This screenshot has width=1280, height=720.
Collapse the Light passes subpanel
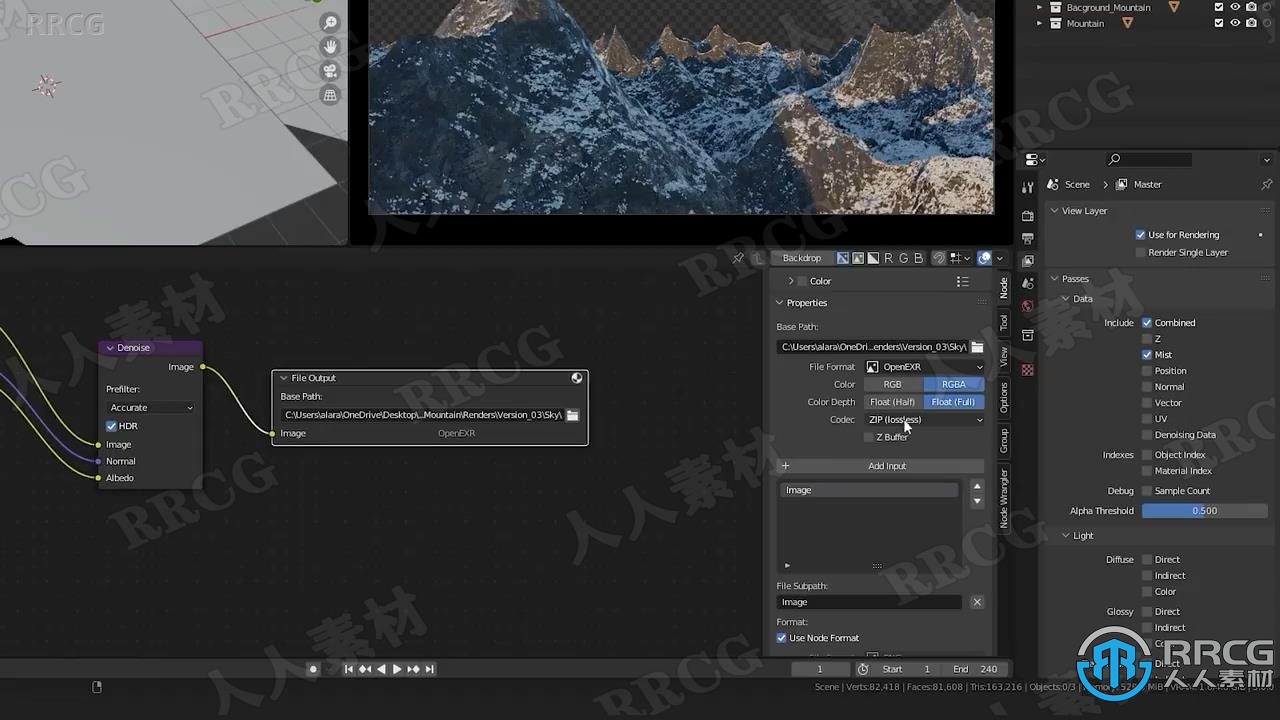tap(1066, 536)
